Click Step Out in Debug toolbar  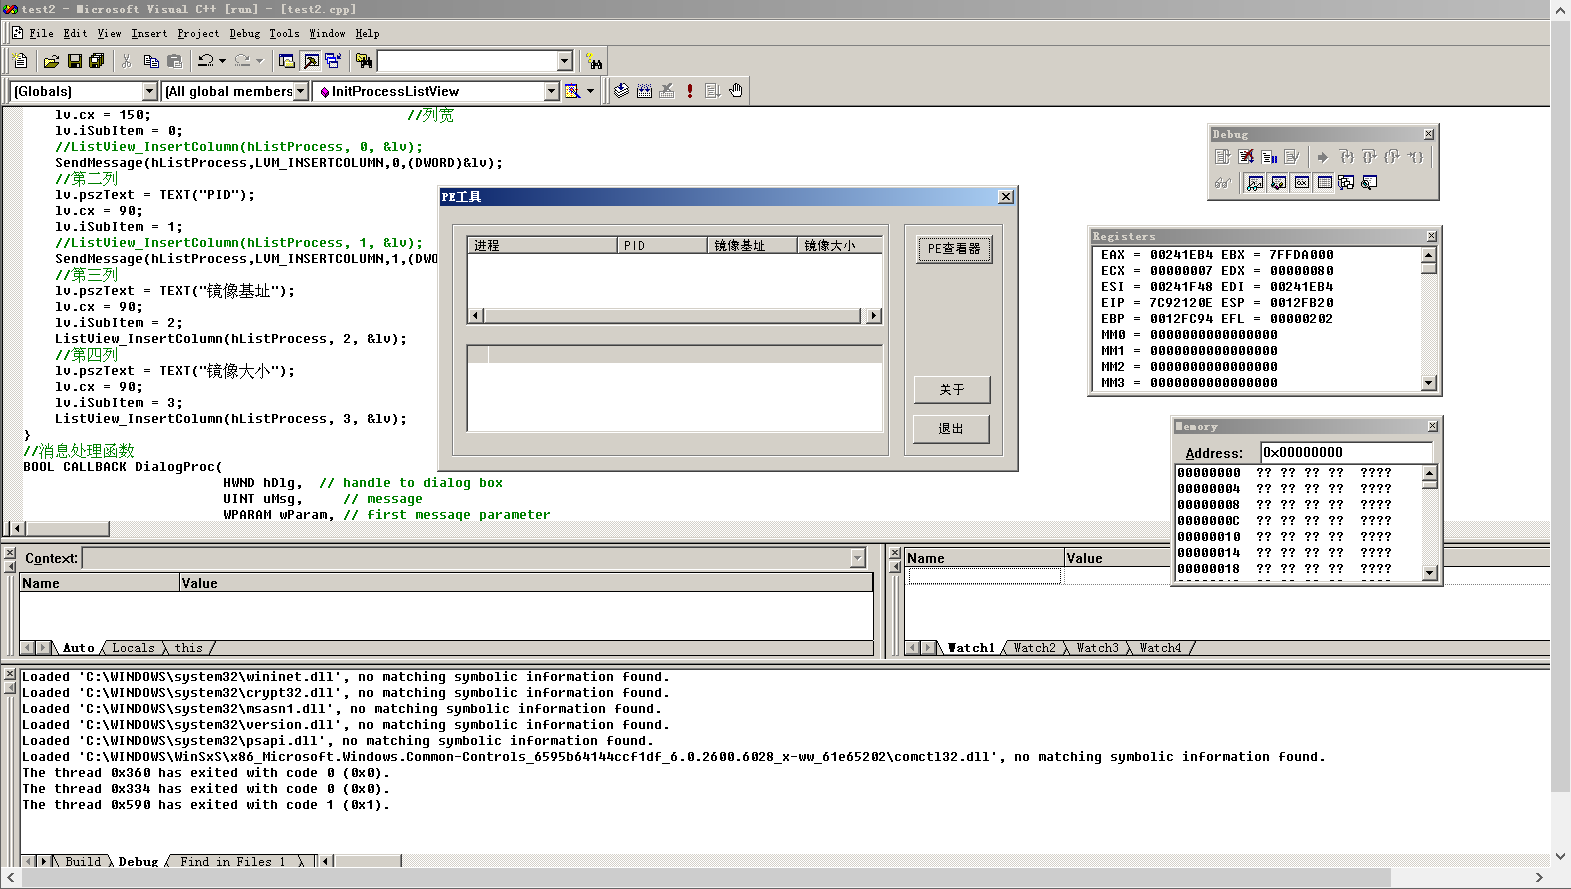(x=1392, y=157)
